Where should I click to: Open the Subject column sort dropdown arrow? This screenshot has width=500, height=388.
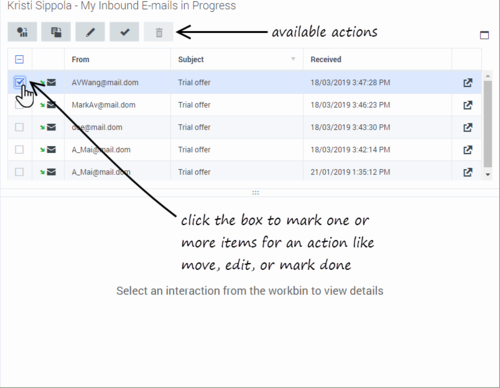tap(293, 59)
